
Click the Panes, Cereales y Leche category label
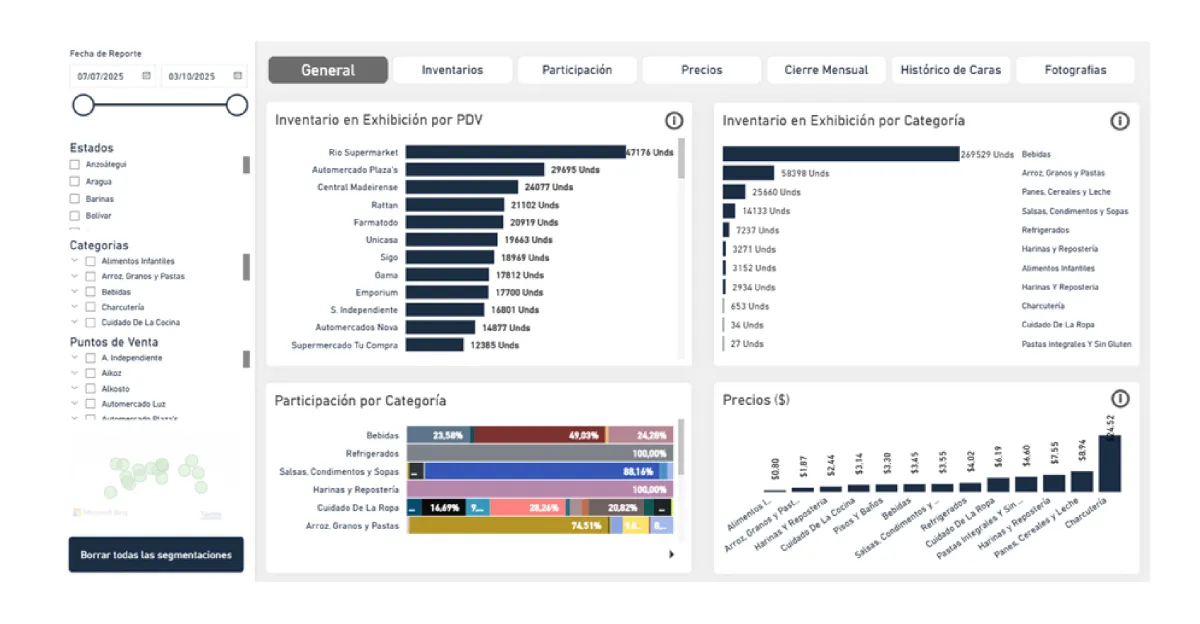click(1066, 192)
